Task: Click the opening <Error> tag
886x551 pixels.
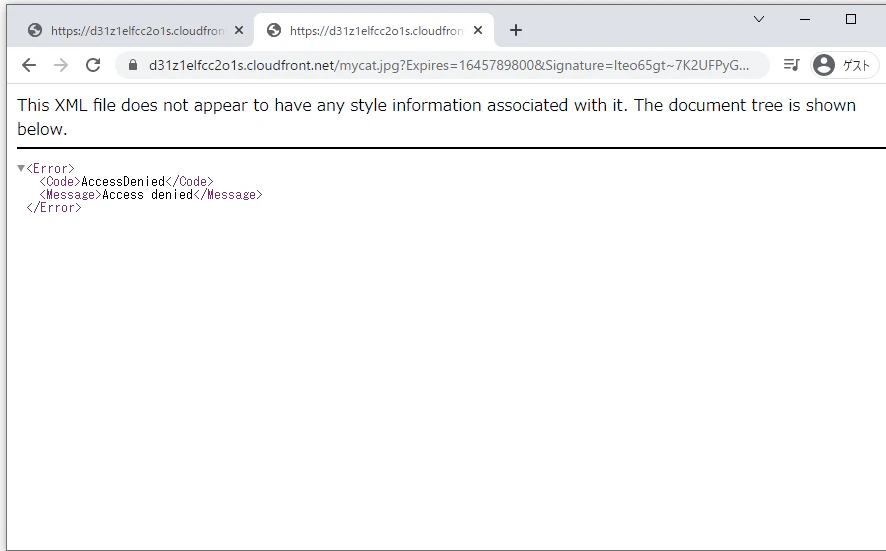Action: [x=50, y=168]
